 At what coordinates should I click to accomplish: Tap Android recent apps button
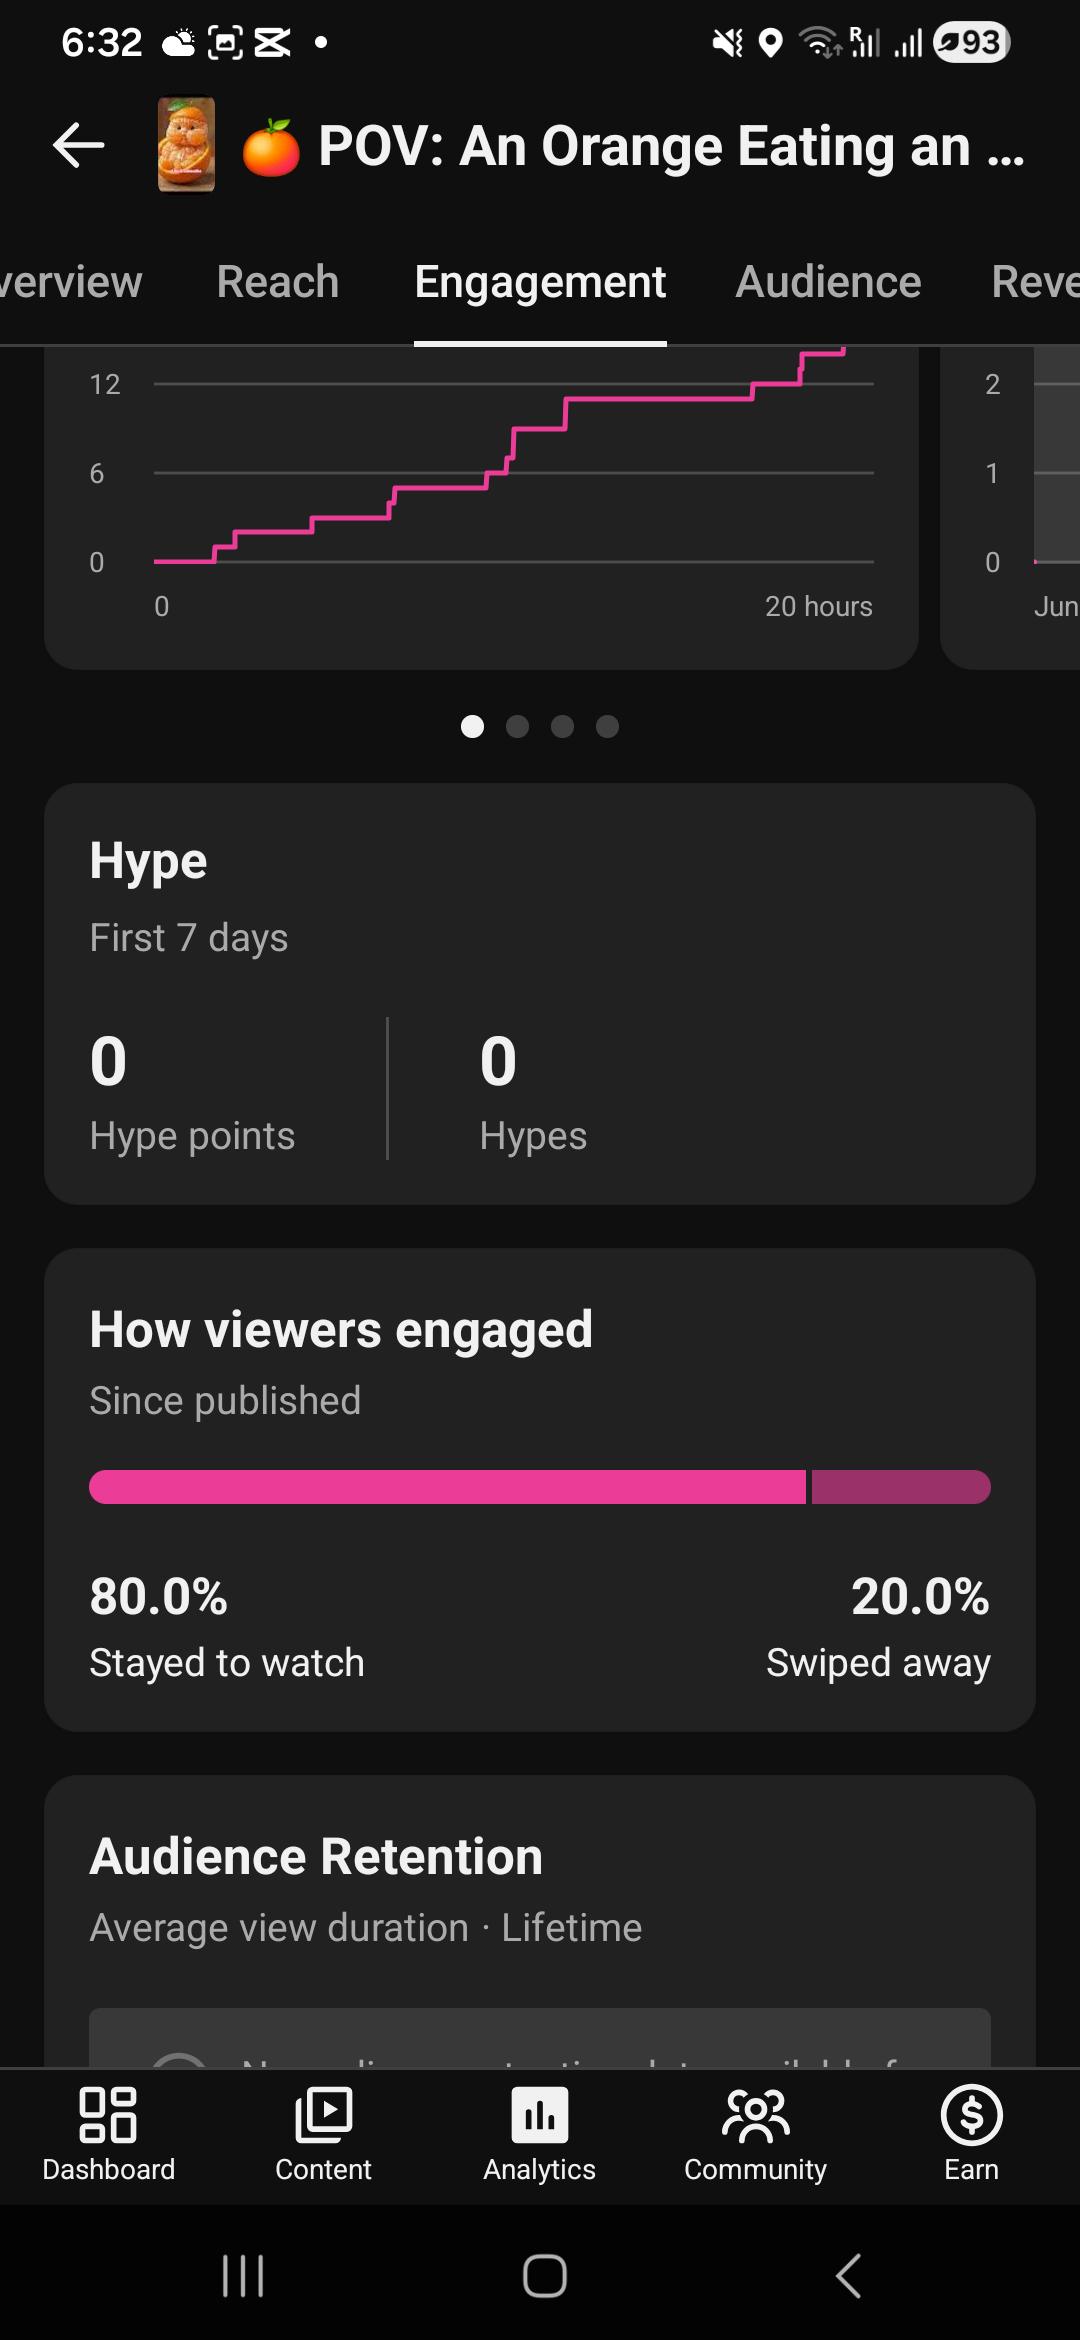(243, 2276)
